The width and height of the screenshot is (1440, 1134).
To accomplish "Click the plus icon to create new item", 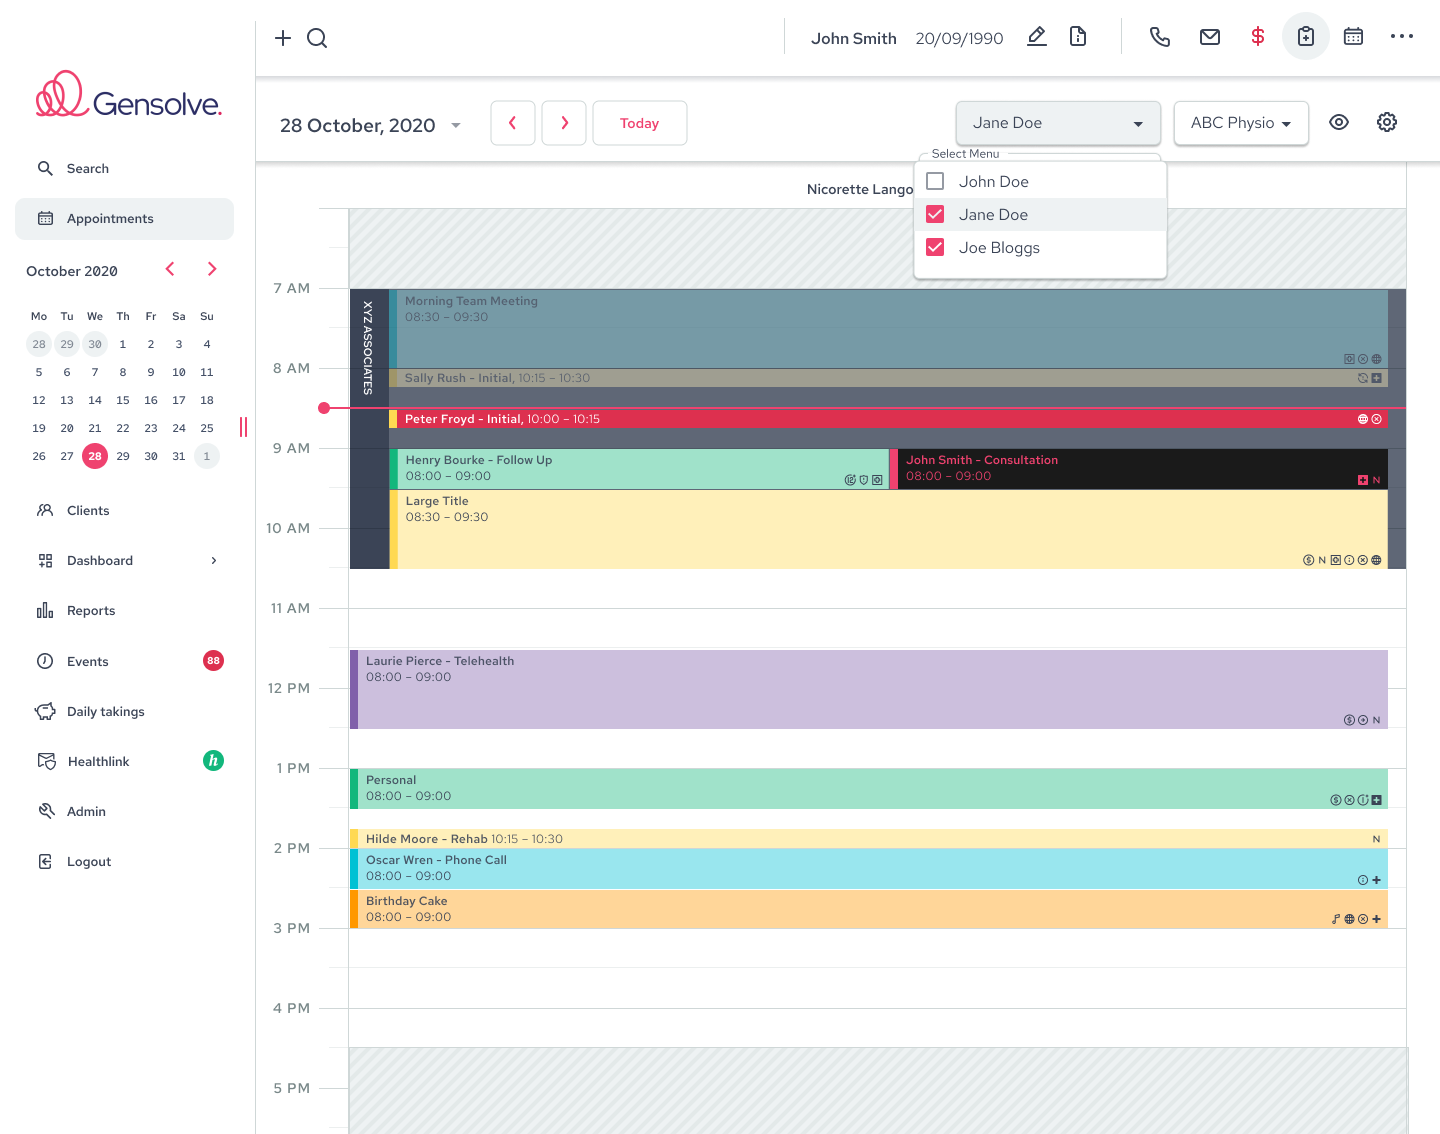I will pyautogui.click(x=282, y=37).
